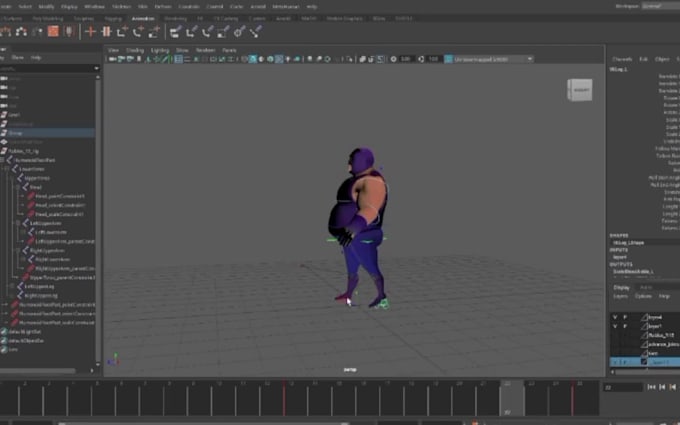Click the Outliner vertical scrollbar
The width and height of the screenshot is (680, 425).
[98, 219]
